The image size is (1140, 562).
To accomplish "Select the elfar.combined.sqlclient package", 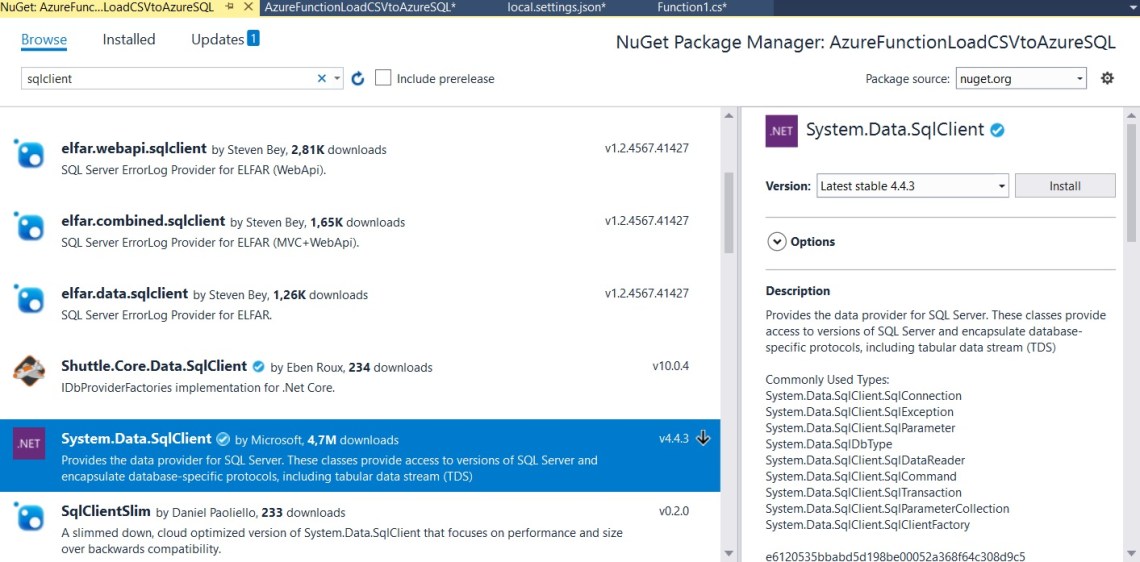I will point(360,232).
